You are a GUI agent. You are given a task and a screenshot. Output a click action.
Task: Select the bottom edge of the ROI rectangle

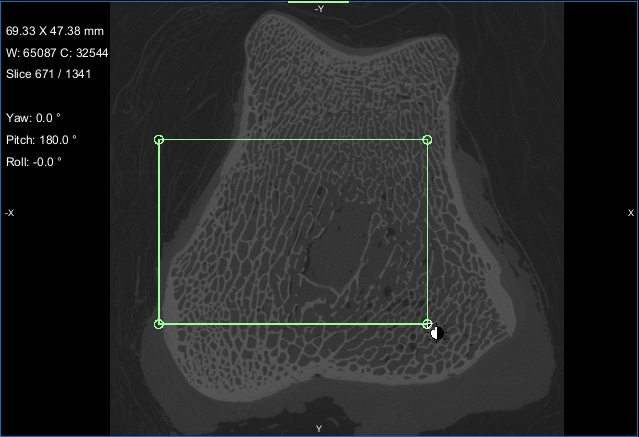293,324
